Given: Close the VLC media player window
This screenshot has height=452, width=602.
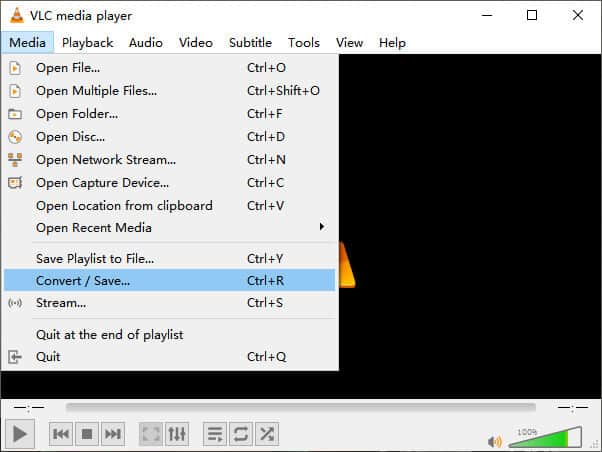Looking at the screenshot, I should tap(578, 15).
